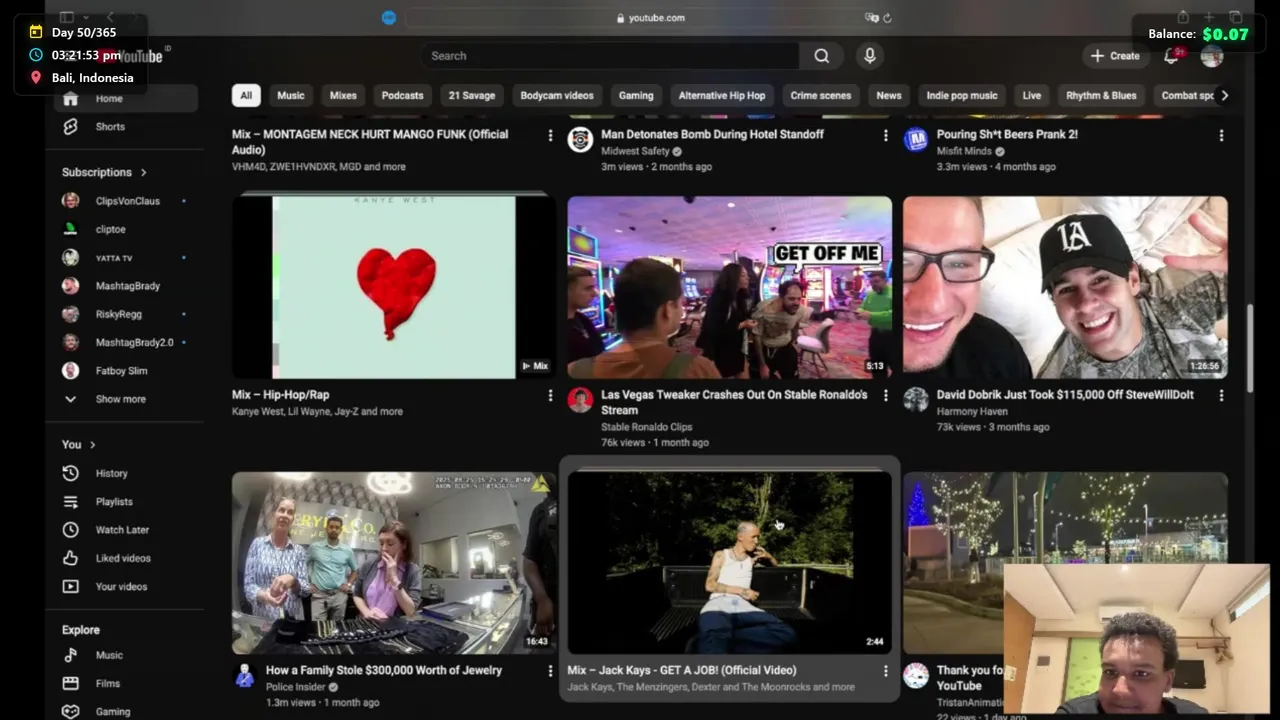The height and width of the screenshot is (720, 1280).
Task: Open YATTA TV subscription
Action: 126,258
